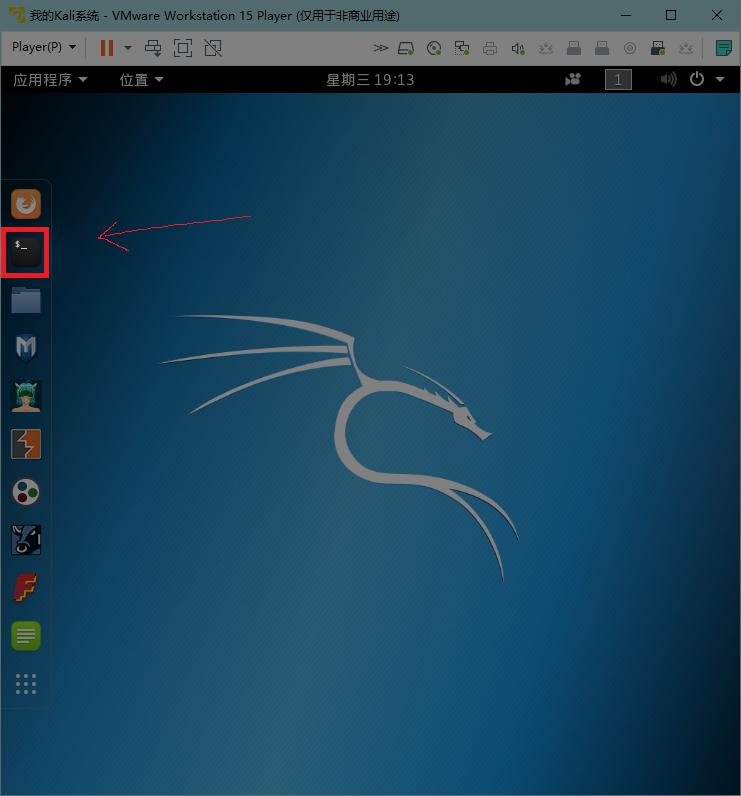Open Burp Suite from the dock
This screenshot has width=741, height=796.
26,444
